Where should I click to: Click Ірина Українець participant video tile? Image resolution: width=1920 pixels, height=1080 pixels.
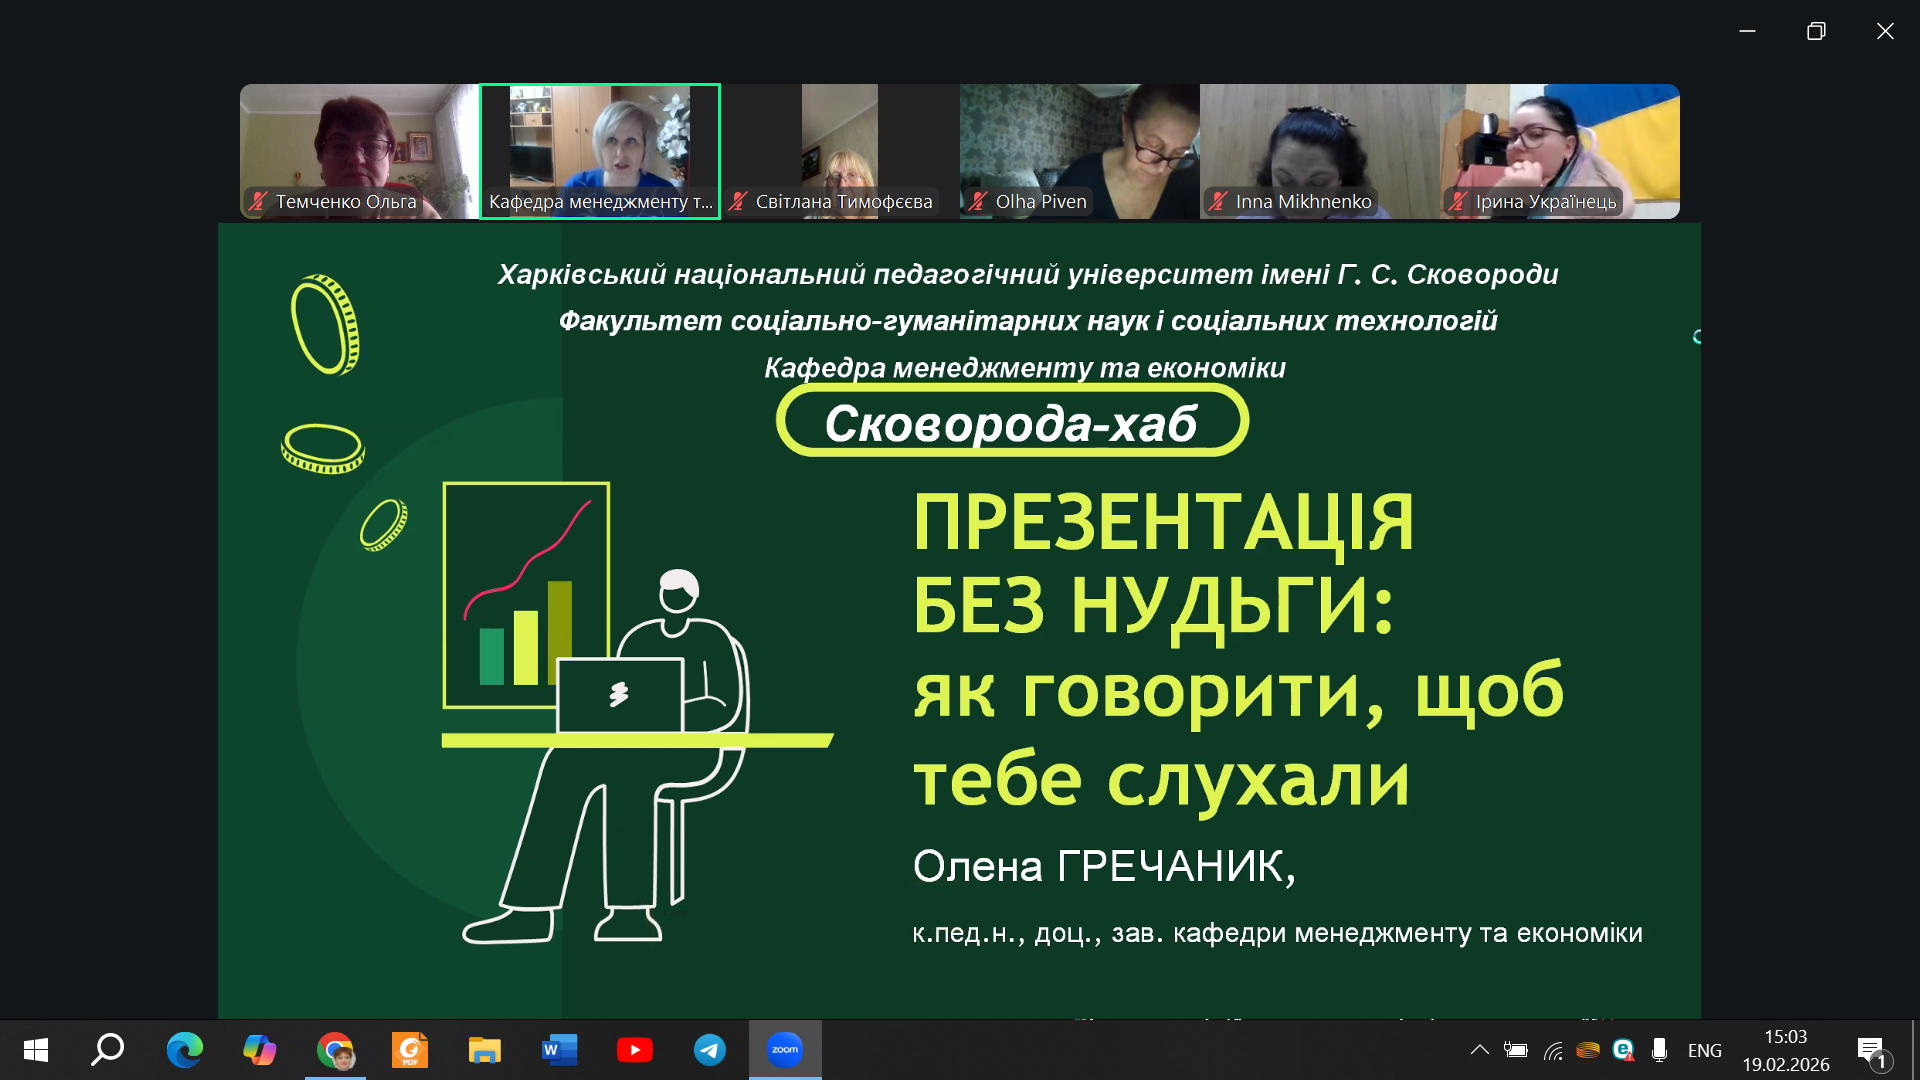(x=1559, y=150)
